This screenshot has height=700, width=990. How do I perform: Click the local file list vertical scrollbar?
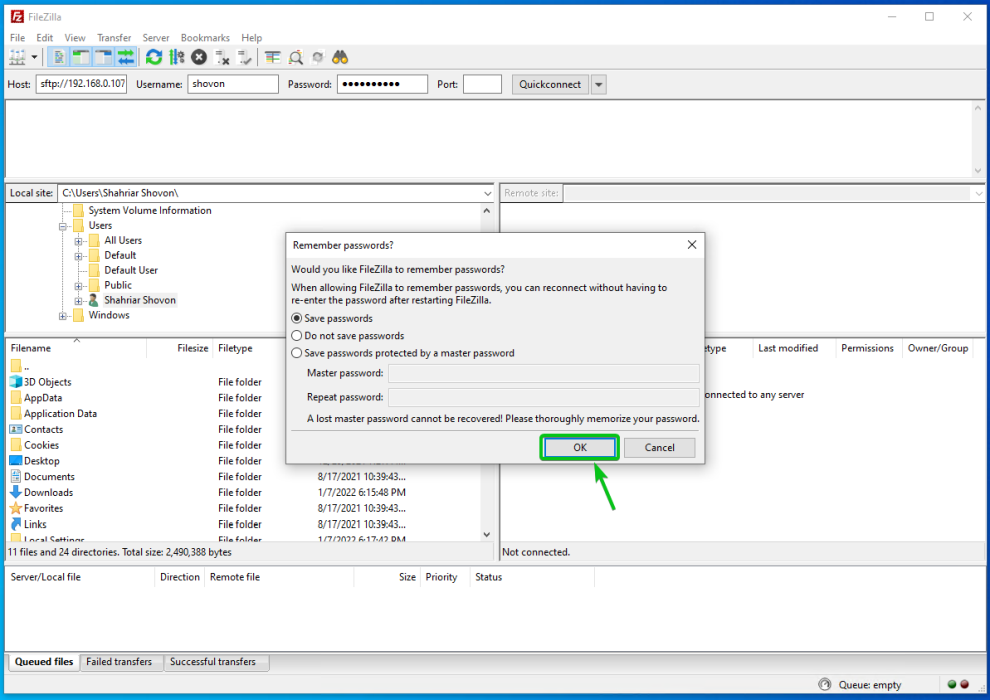coord(487,450)
